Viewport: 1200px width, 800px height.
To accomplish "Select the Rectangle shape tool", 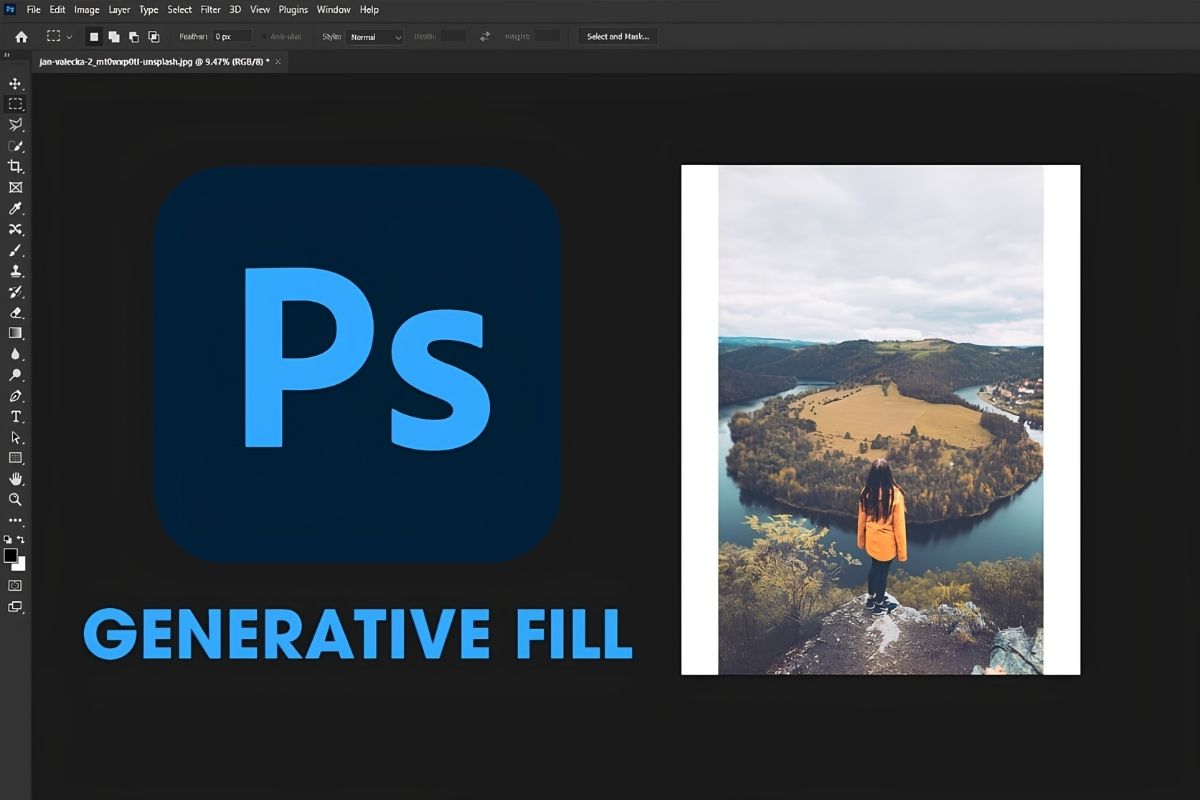I will 15,458.
